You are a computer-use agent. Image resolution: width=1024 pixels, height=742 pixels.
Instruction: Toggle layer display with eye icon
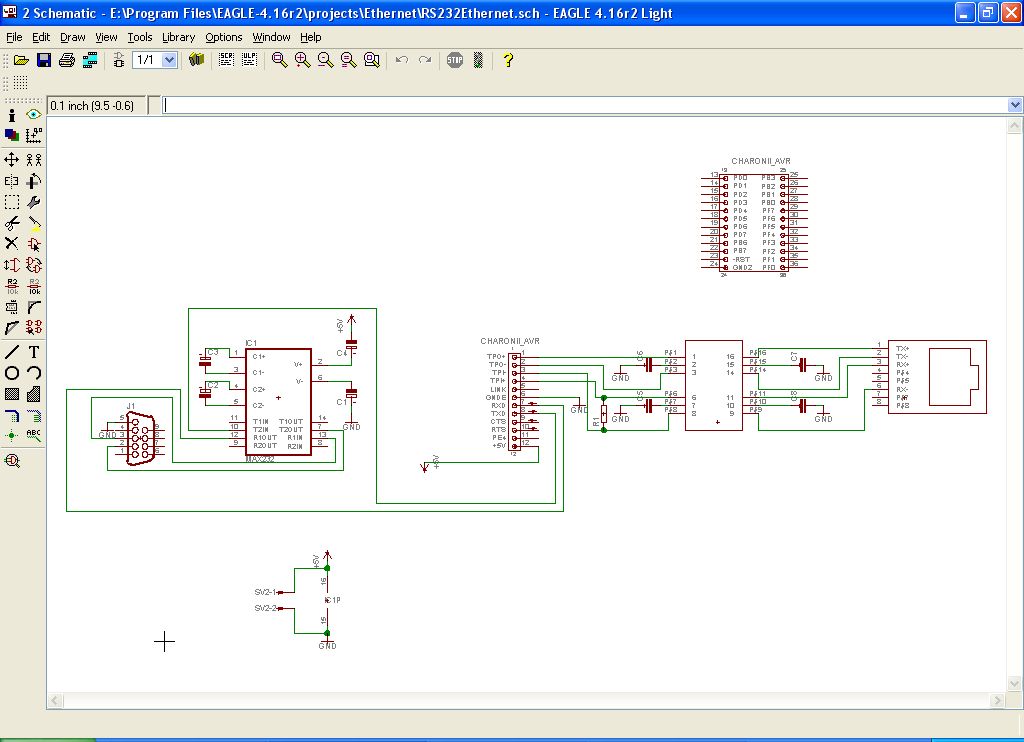click(34, 114)
